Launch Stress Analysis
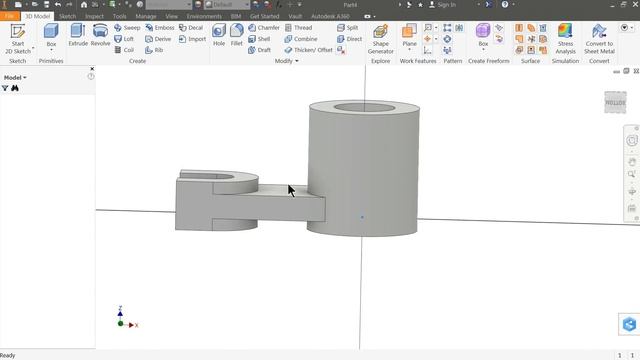640x360 pixels. coord(565,39)
